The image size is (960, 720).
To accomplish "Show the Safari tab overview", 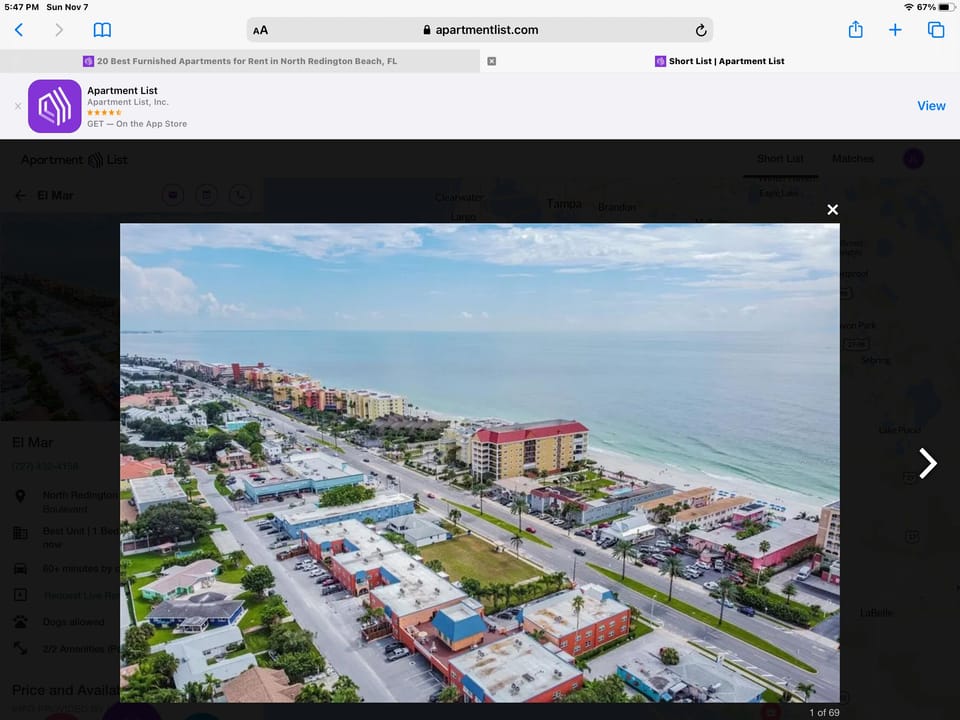I will click(x=936, y=30).
